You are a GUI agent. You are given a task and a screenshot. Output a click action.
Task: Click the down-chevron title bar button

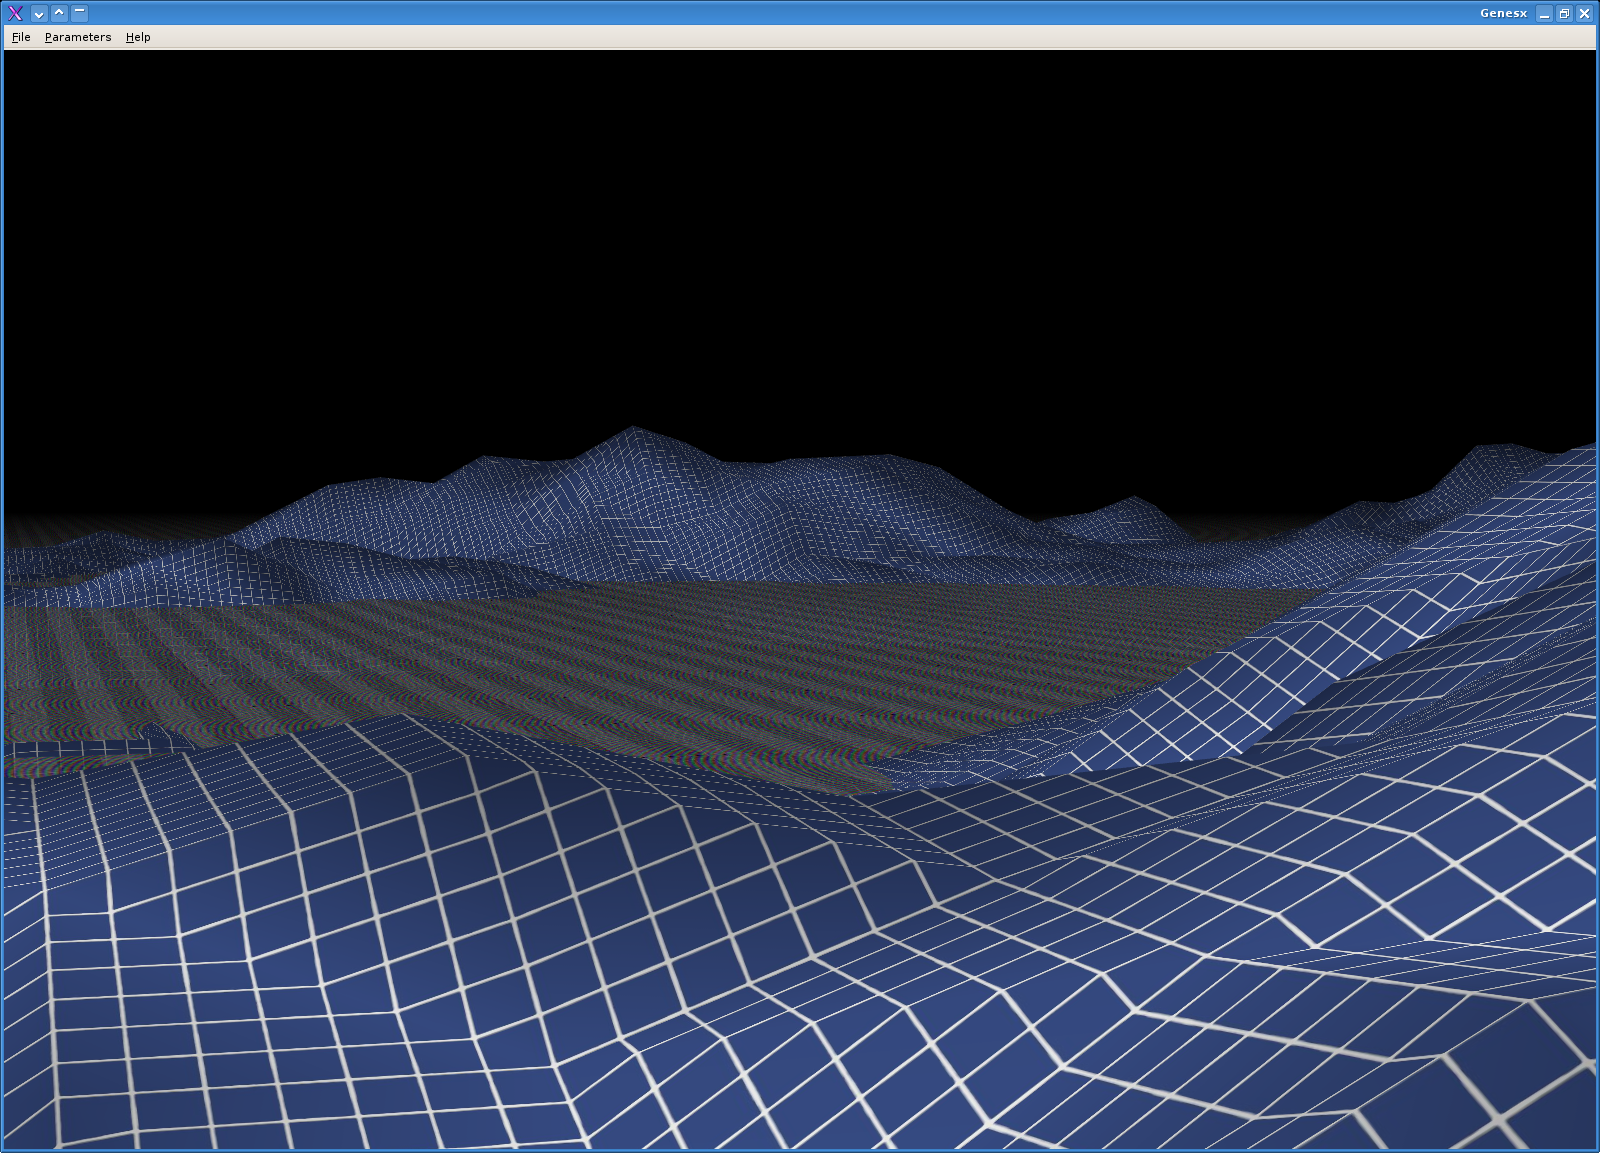click(x=39, y=13)
